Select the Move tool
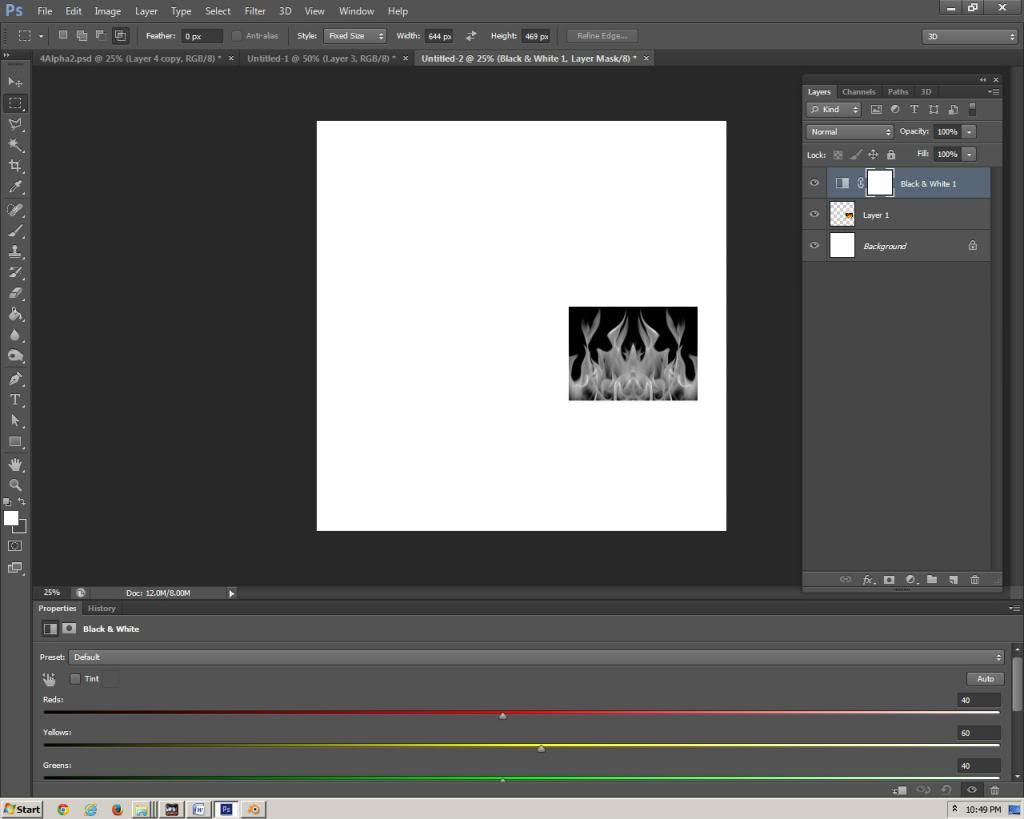Screen dimensions: 1024x819 pos(15,82)
